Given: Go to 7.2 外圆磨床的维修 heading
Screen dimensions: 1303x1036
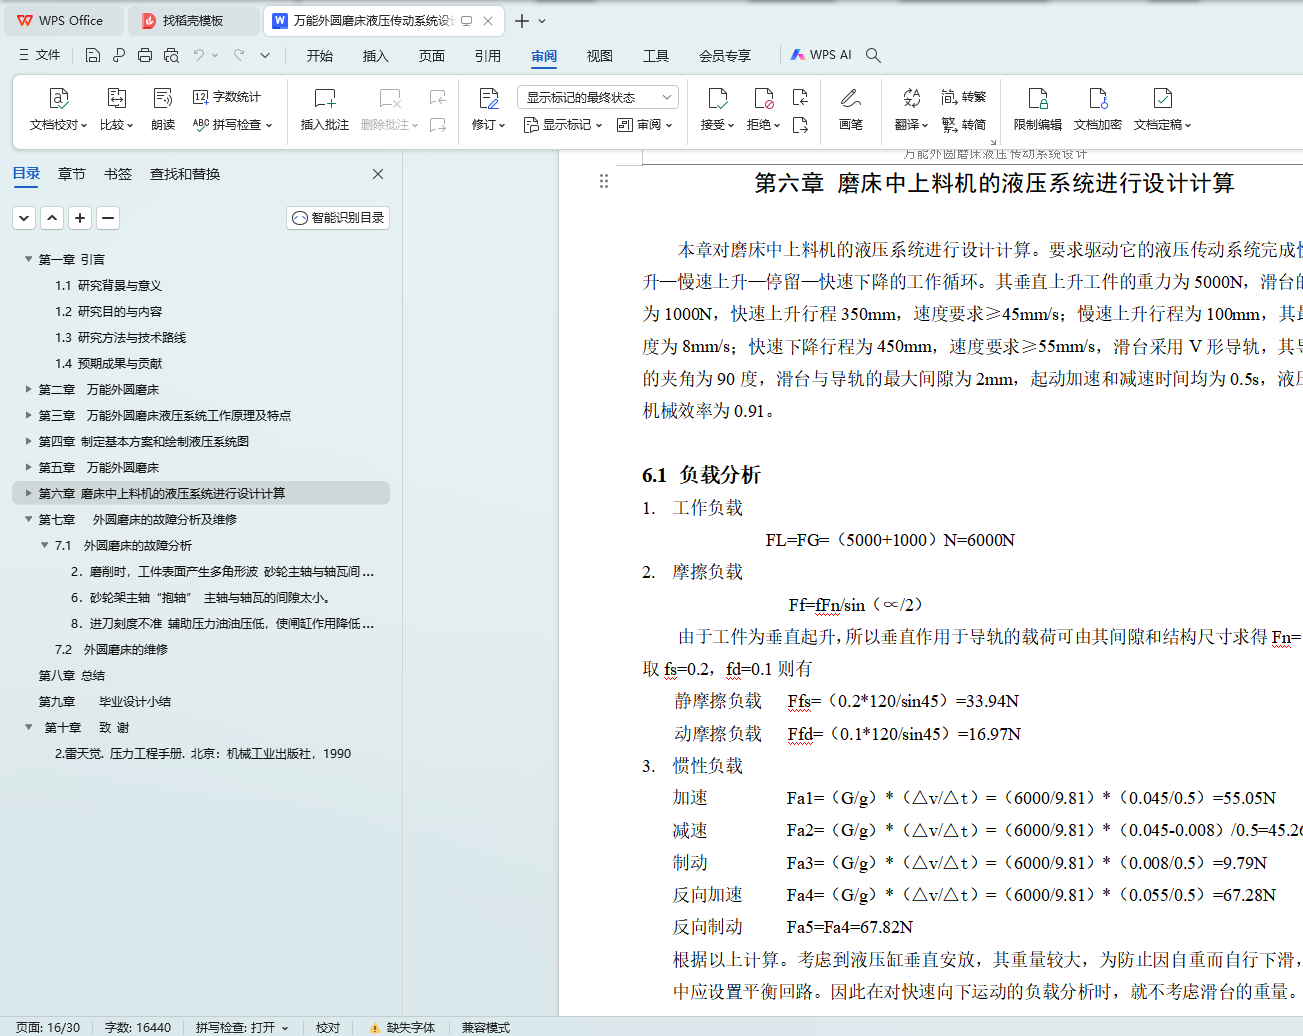Looking at the screenshot, I should 111,649.
